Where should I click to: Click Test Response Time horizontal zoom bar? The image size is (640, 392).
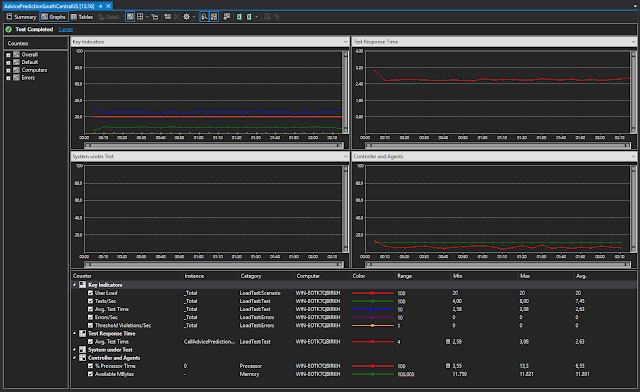pos(498,145)
